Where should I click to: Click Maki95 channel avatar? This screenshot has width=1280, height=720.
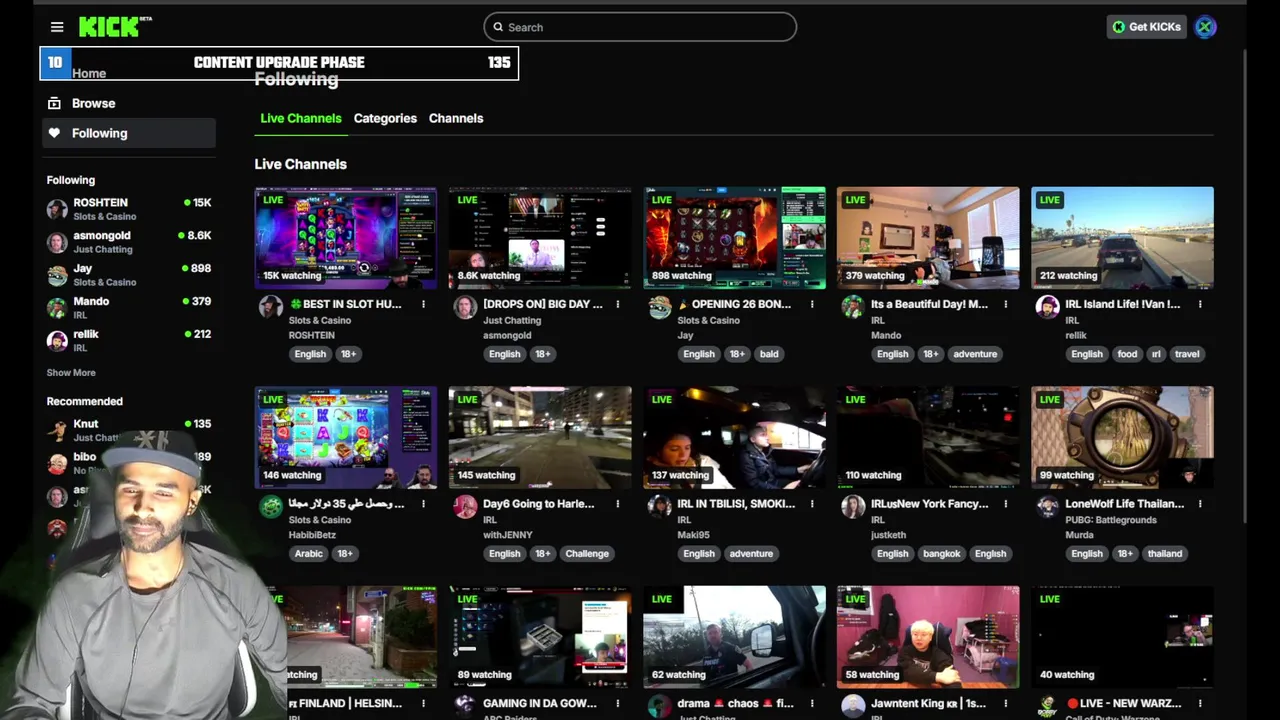point(659,507)
